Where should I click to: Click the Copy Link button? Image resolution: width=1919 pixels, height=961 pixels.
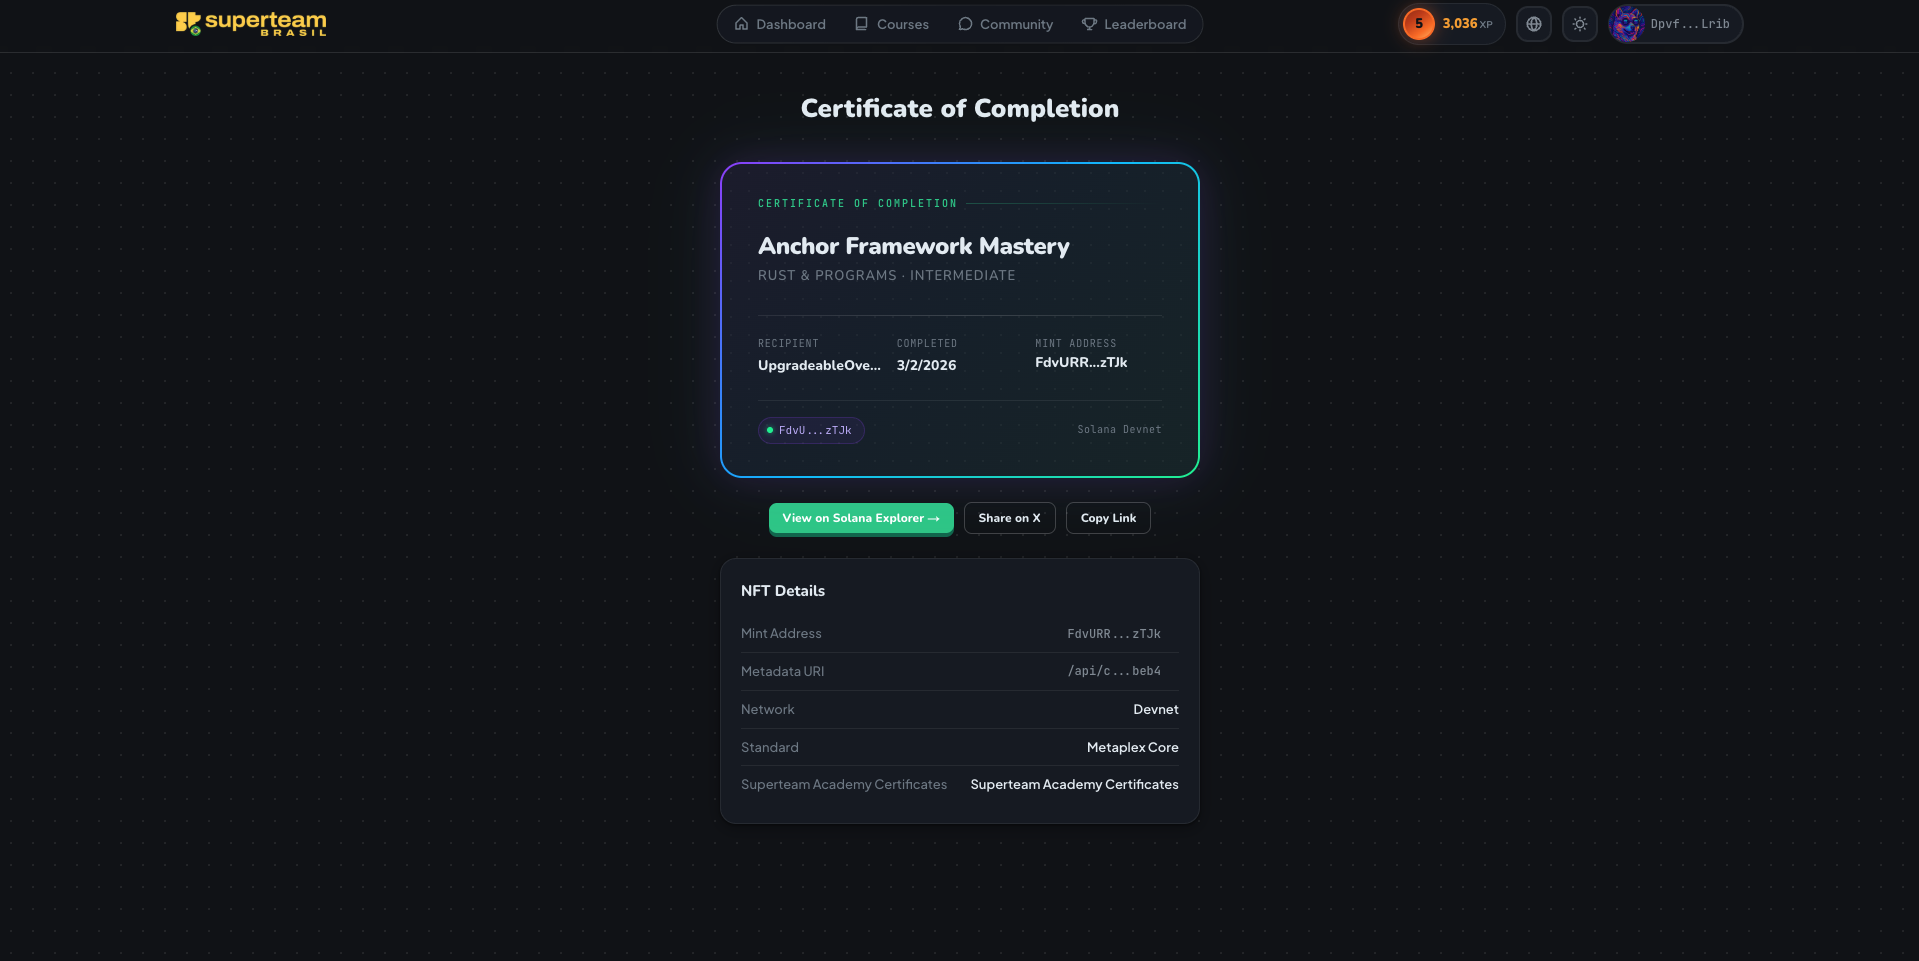(1108, 518)
